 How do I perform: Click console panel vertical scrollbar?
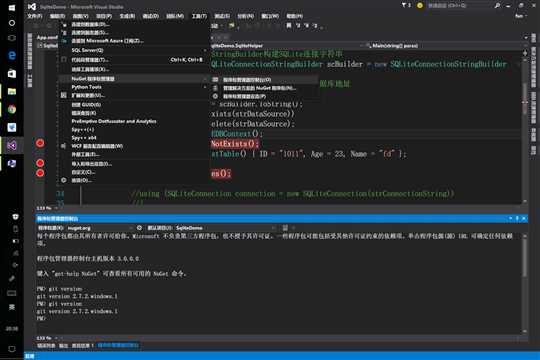525,283
